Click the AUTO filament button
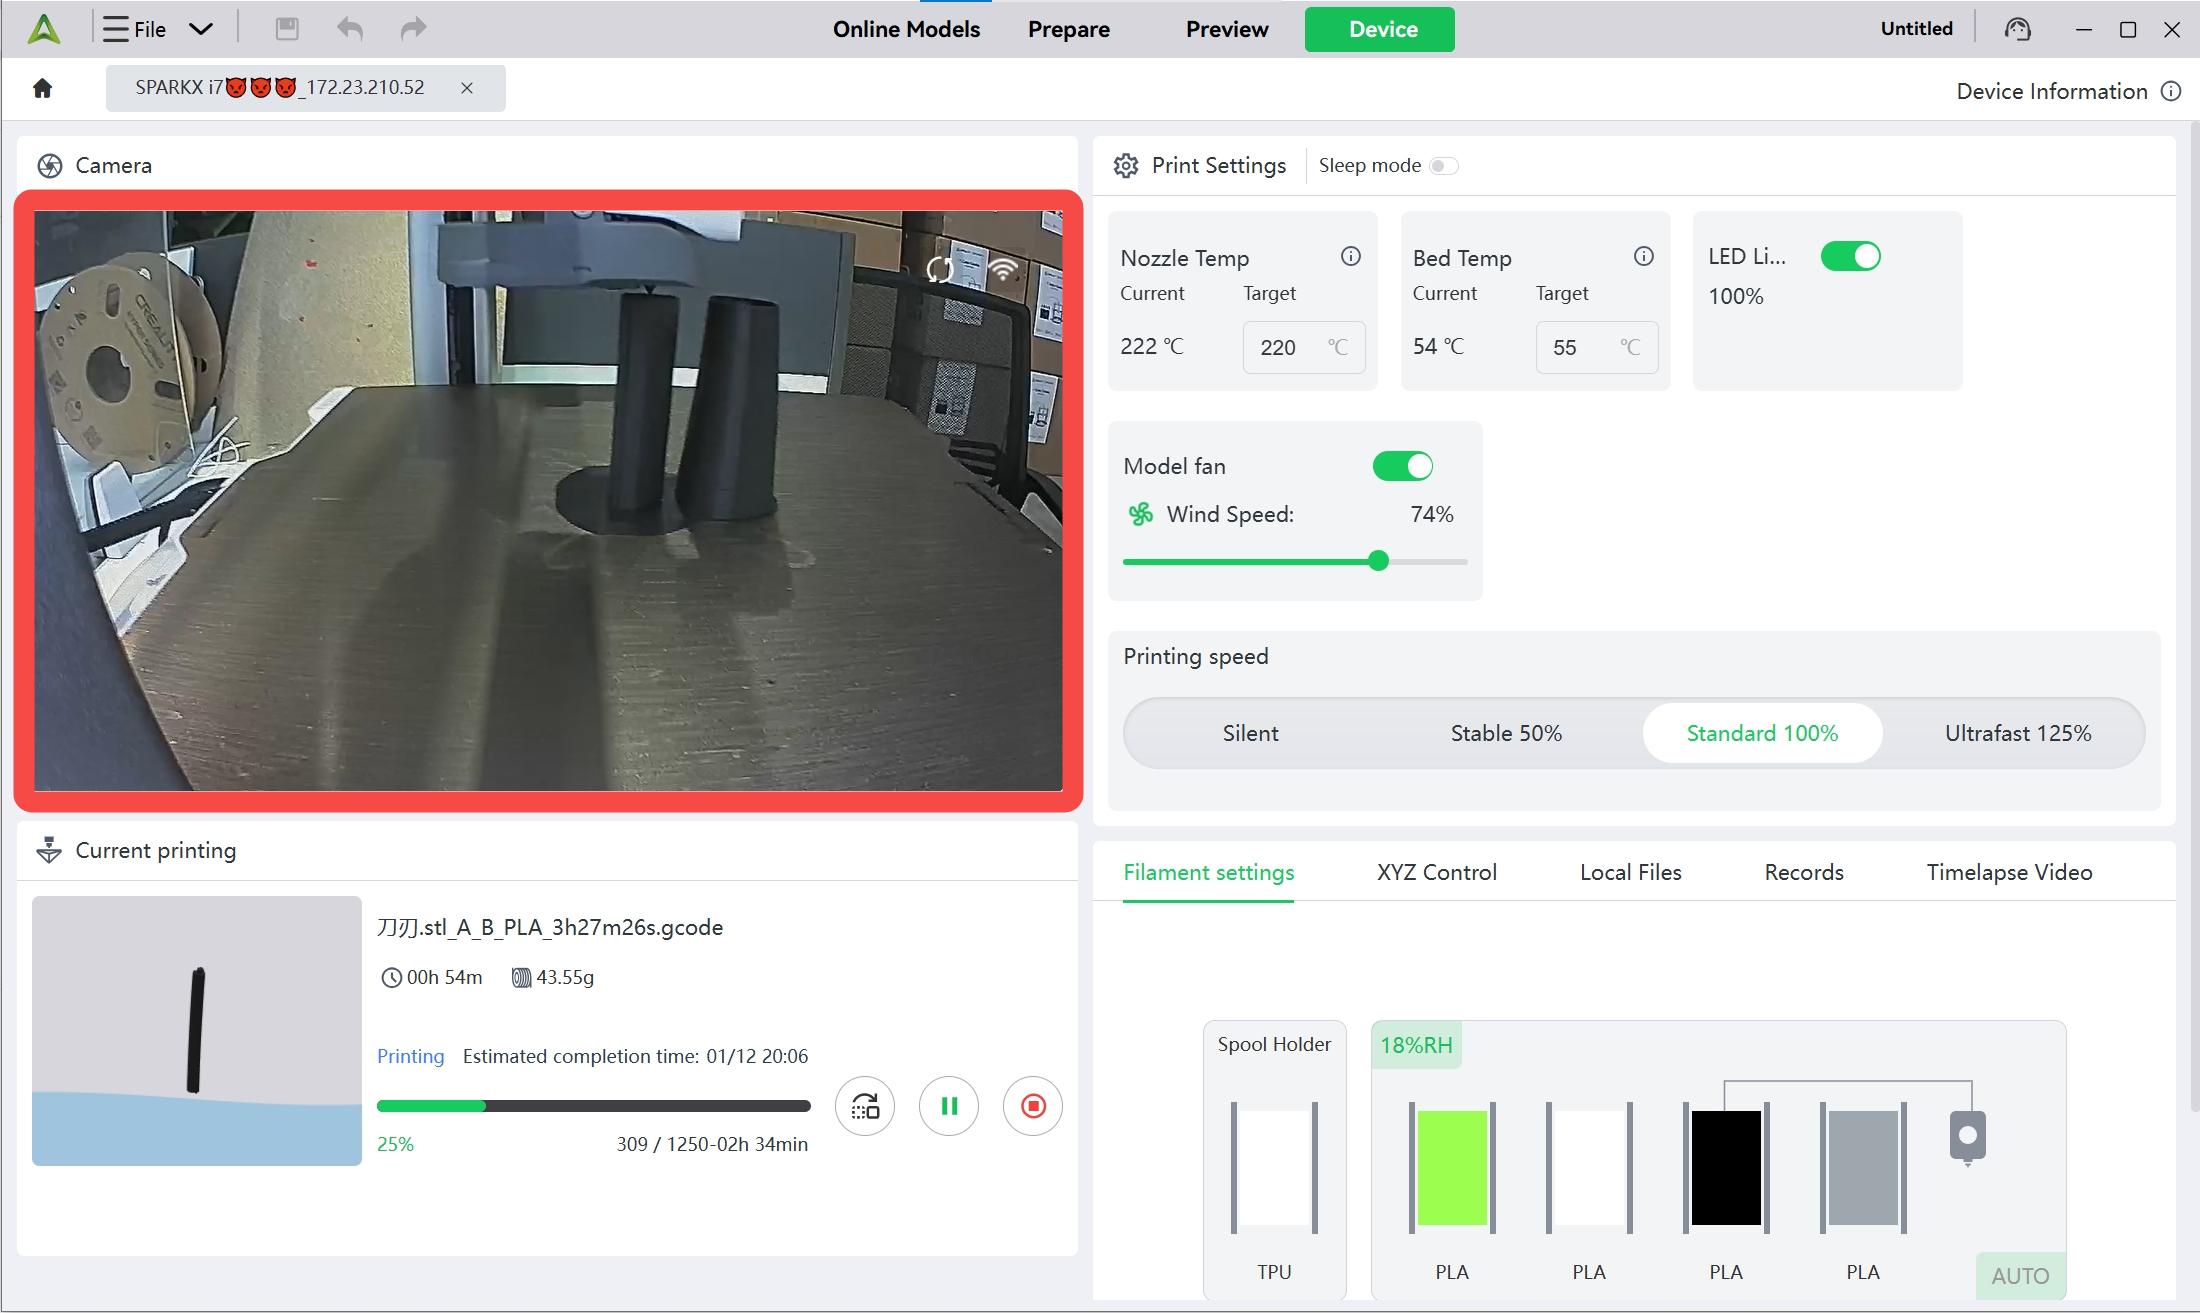The image size is (2200, 1313). (x=2019, y=1275)
